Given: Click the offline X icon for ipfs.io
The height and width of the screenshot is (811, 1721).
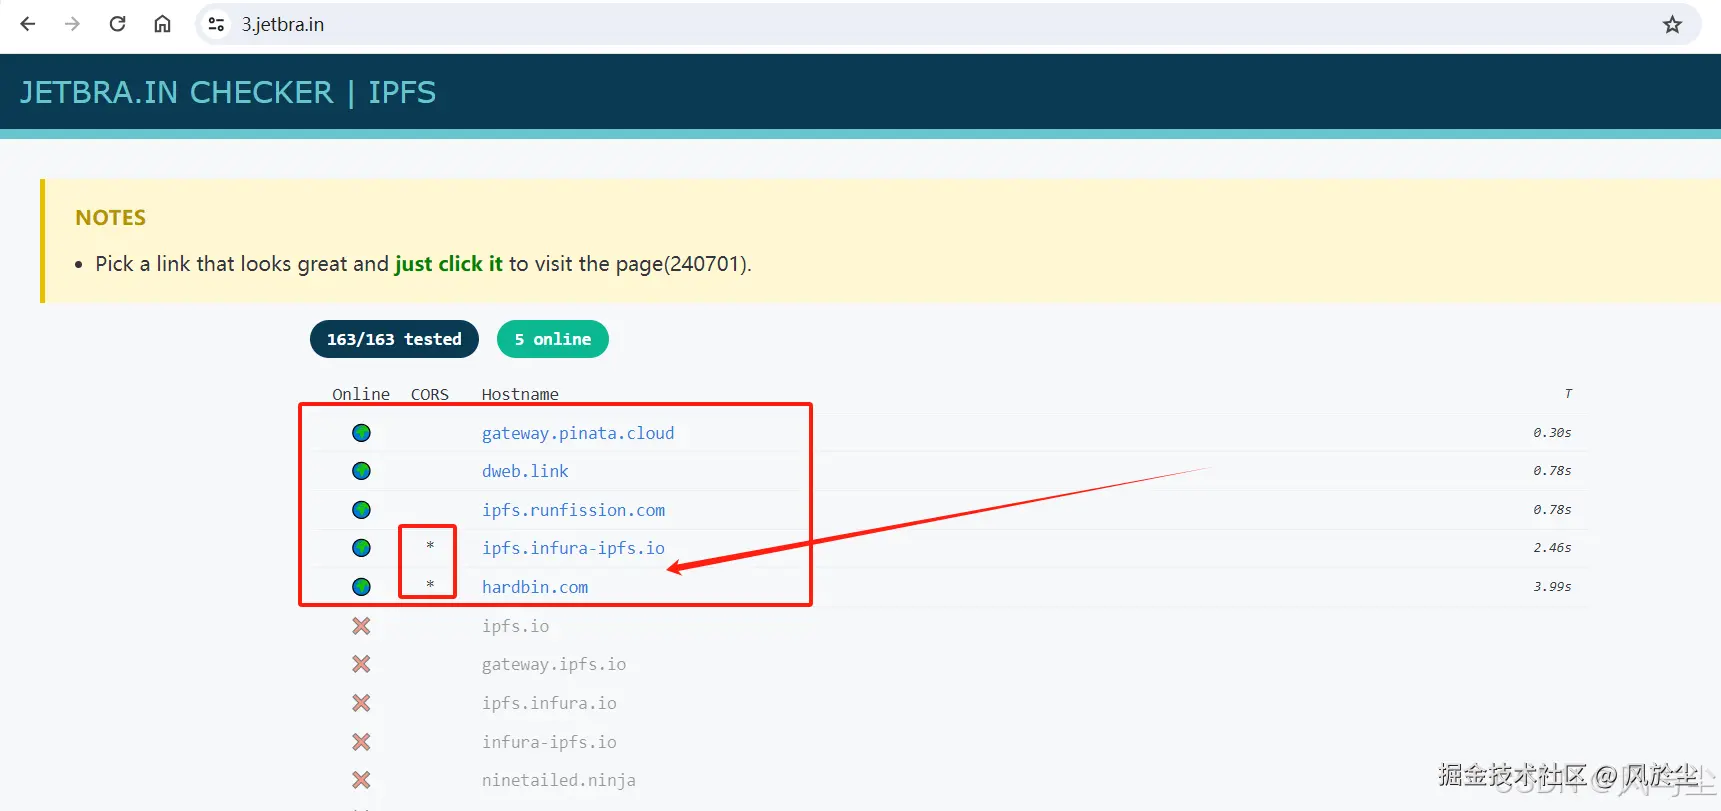Looking at the screenshot, I should [361, 626].
